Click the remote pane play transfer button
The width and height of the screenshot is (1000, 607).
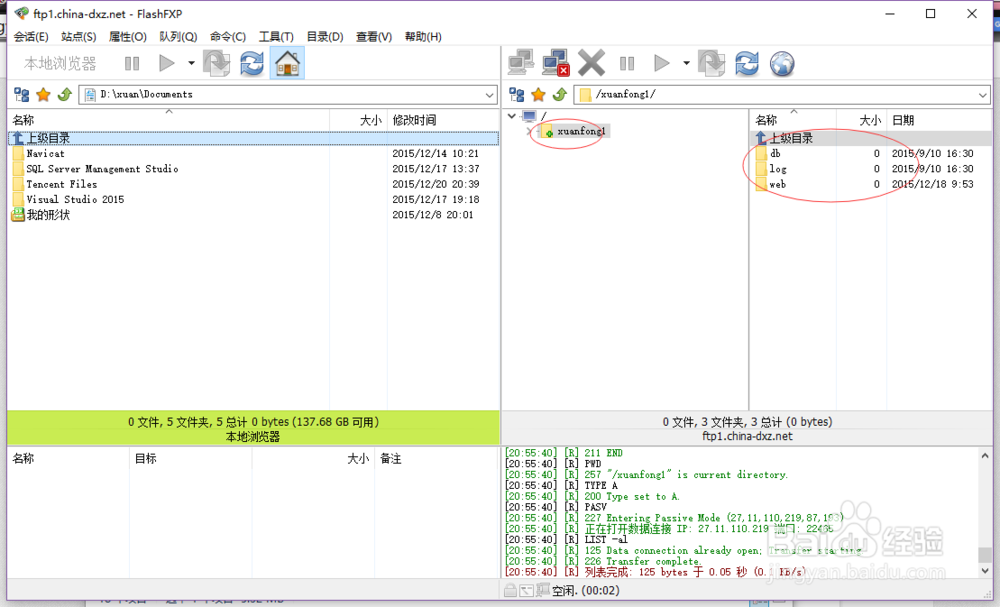(661, 63)
